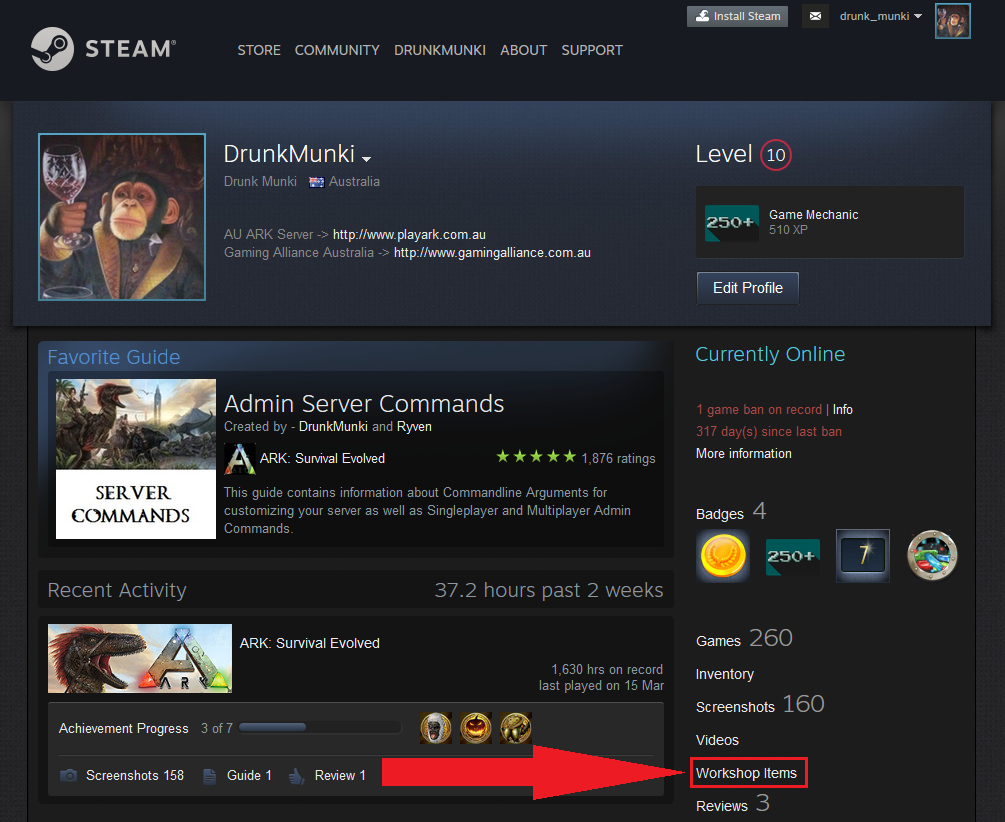
Task: Click the Guide document icon
Action: (210, 776)
